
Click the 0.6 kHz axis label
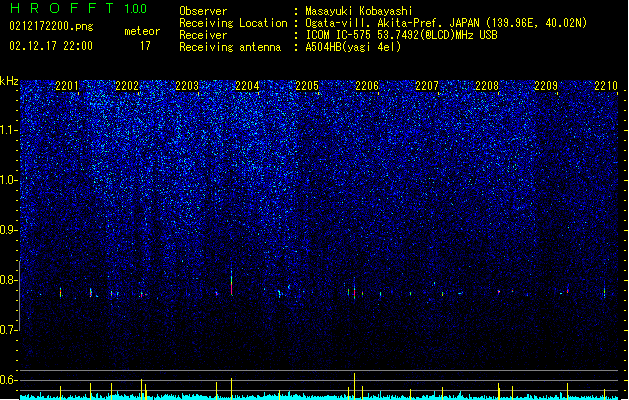pyautogui.click(x=9, y=380)
